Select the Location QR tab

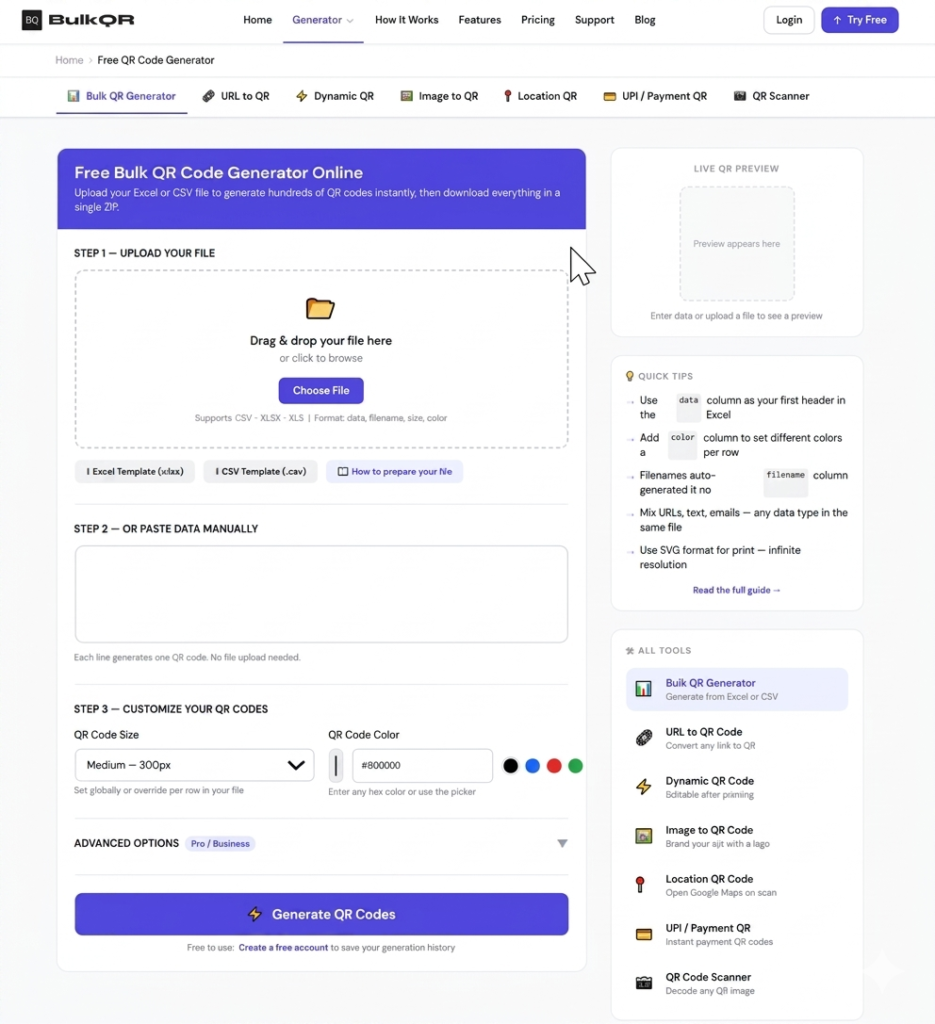coord(540,96)
